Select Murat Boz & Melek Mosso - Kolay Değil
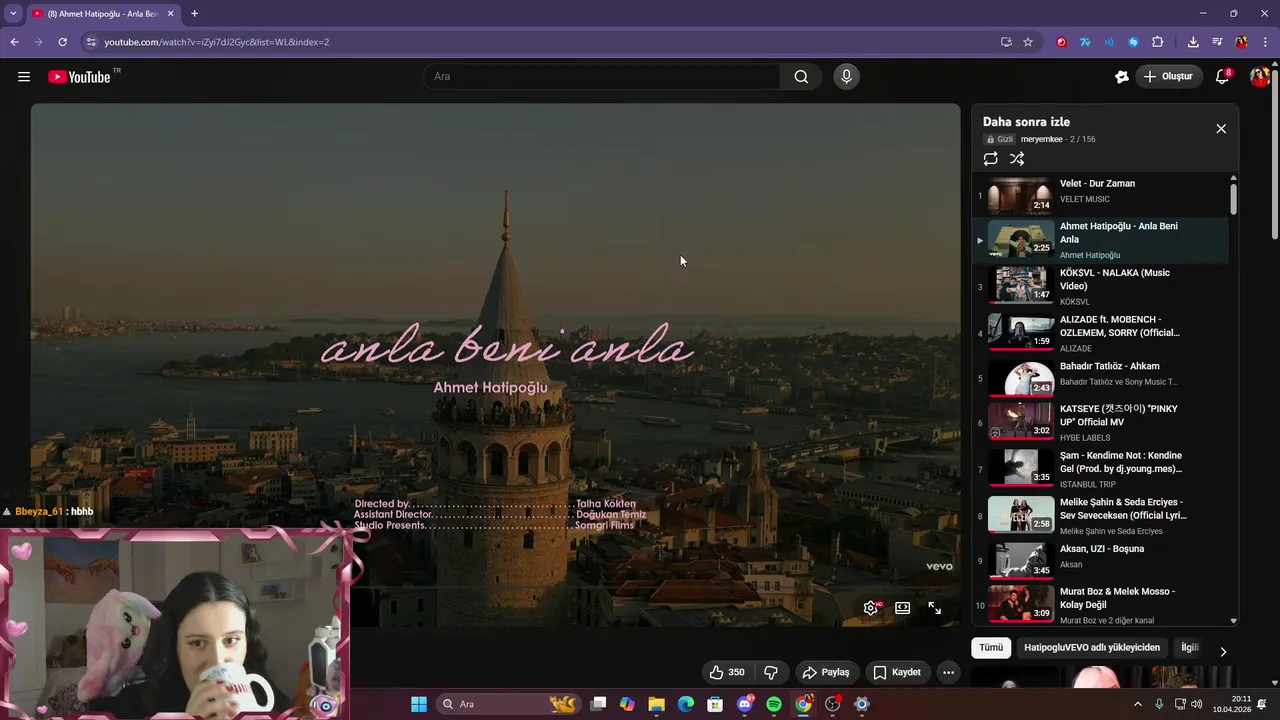Screen dimensions: 1280x720 click(1100, 604)
